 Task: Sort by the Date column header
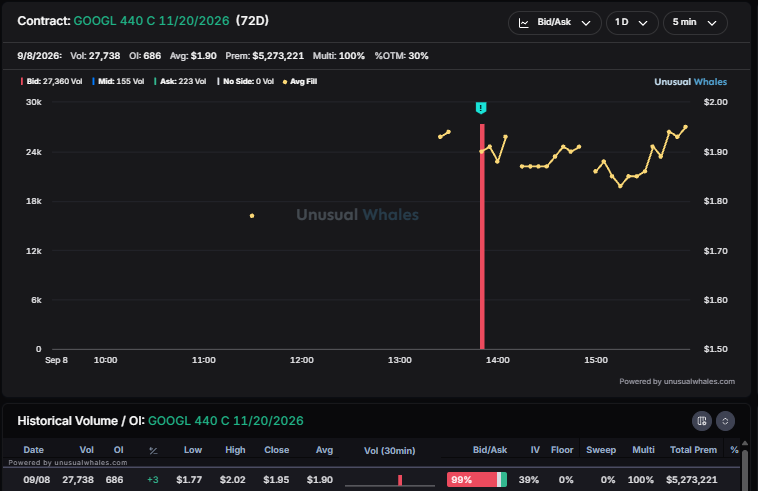33,450
